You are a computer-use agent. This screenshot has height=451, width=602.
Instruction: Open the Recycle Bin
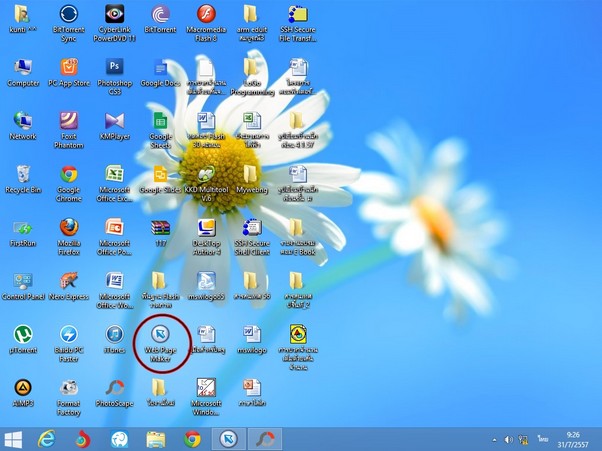pos(23,179)
